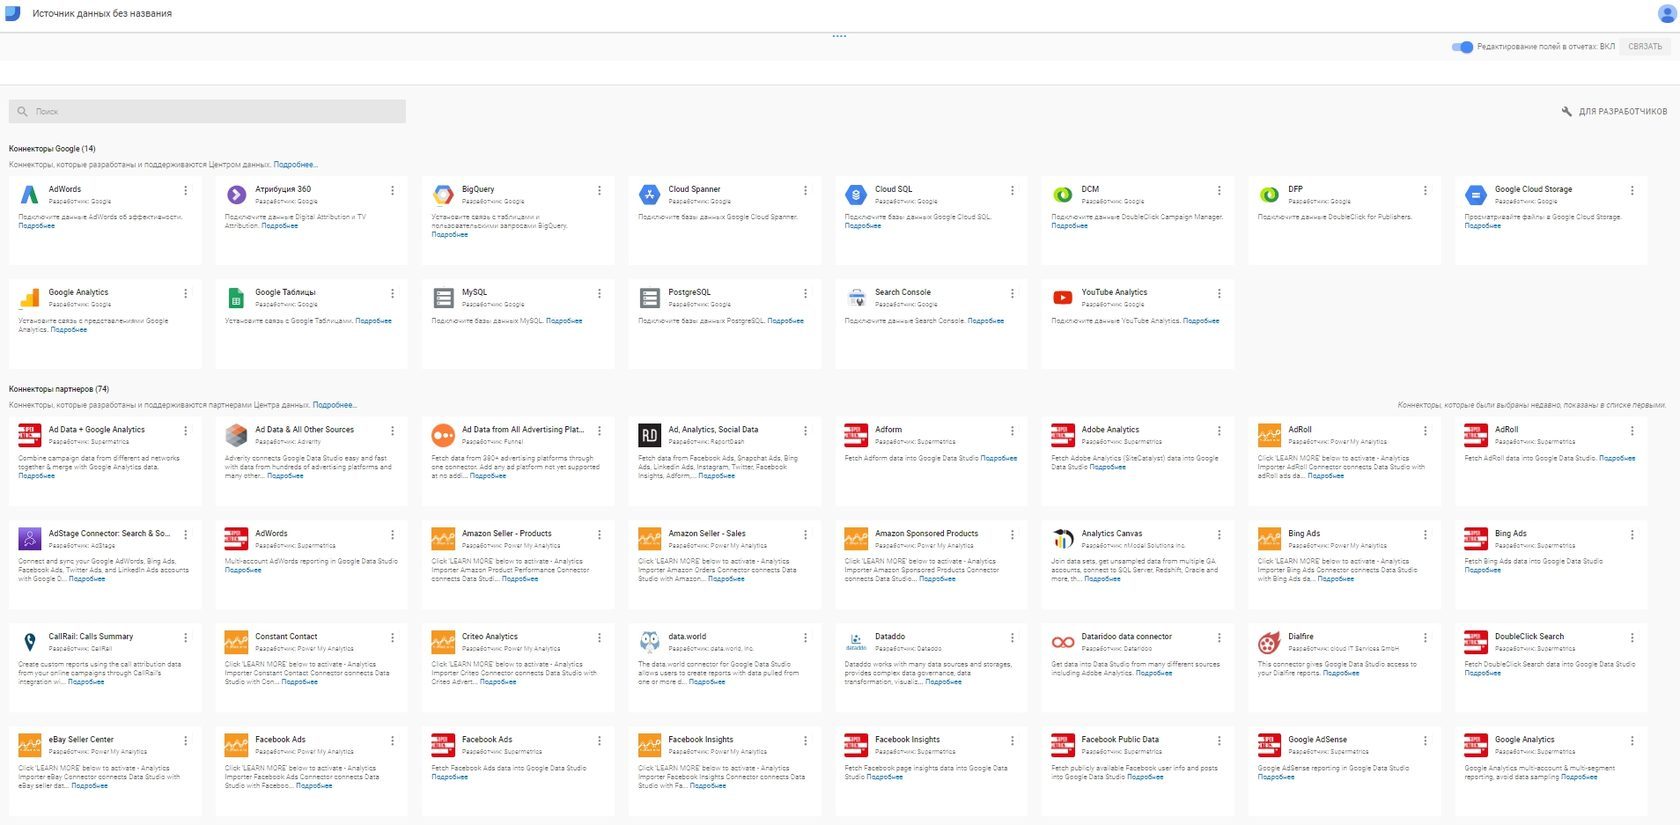Open the BigQuery card three-dot menu
Viewport: 1680px width, 825px height.
point(599,190)
